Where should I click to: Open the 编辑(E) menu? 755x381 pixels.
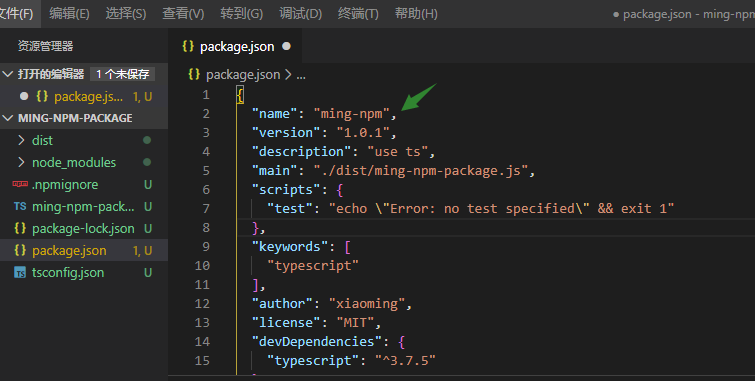69,13
